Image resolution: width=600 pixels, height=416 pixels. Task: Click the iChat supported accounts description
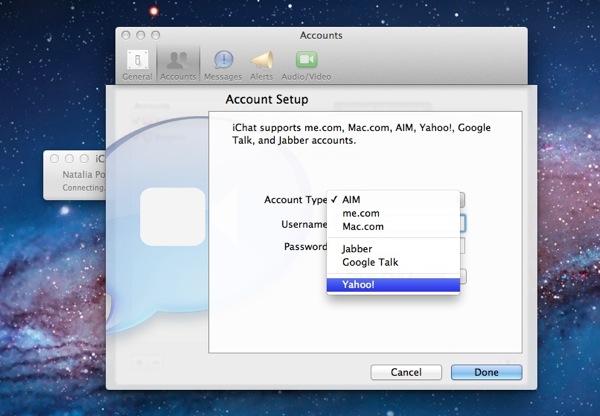coord(361,134)
